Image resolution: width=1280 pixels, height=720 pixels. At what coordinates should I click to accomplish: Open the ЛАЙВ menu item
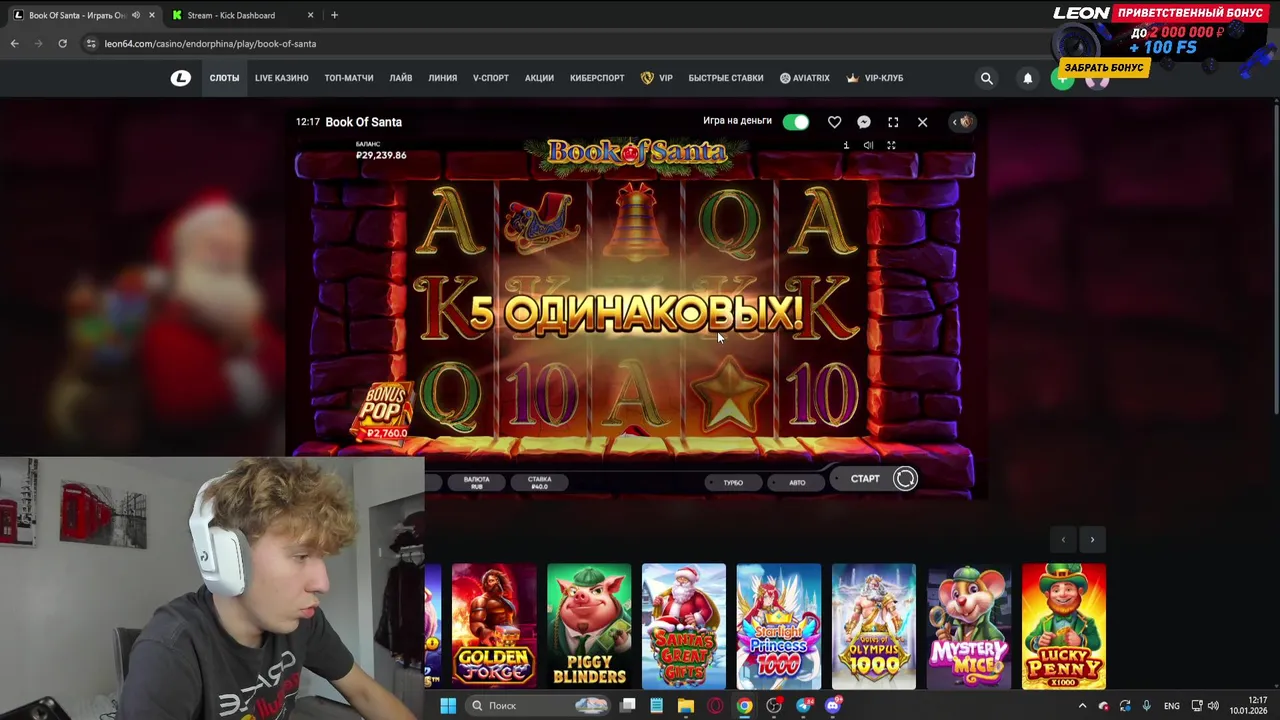401,78
